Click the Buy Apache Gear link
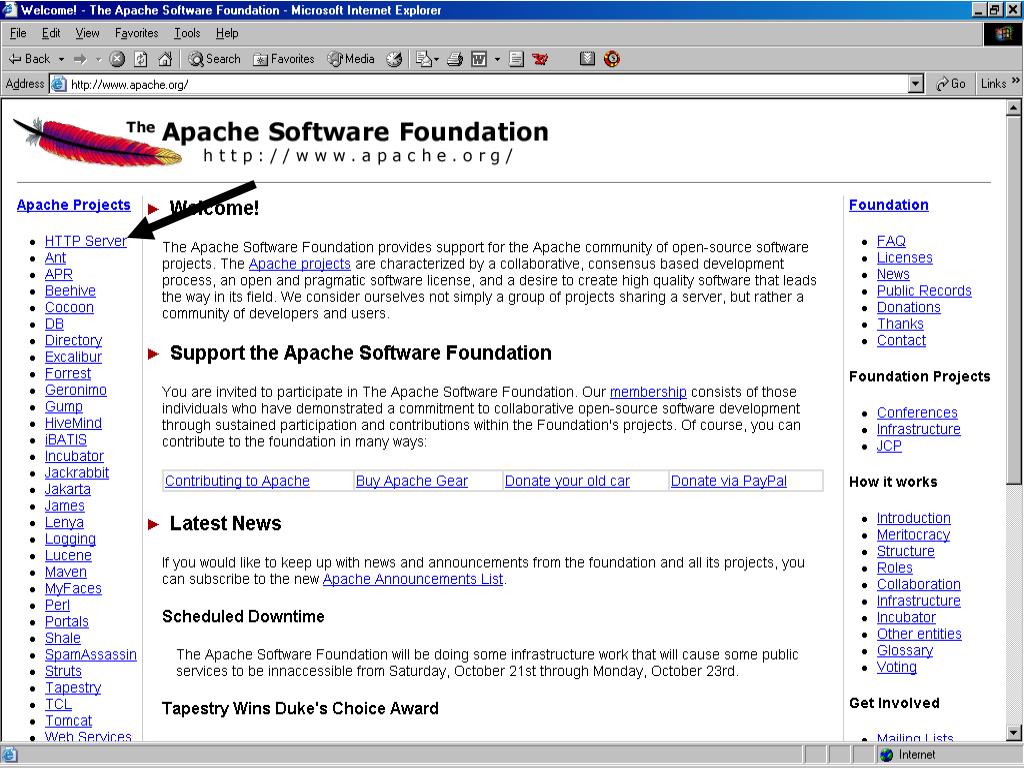The width and height of the screenshot is (1024, 768). click(411, 481)
